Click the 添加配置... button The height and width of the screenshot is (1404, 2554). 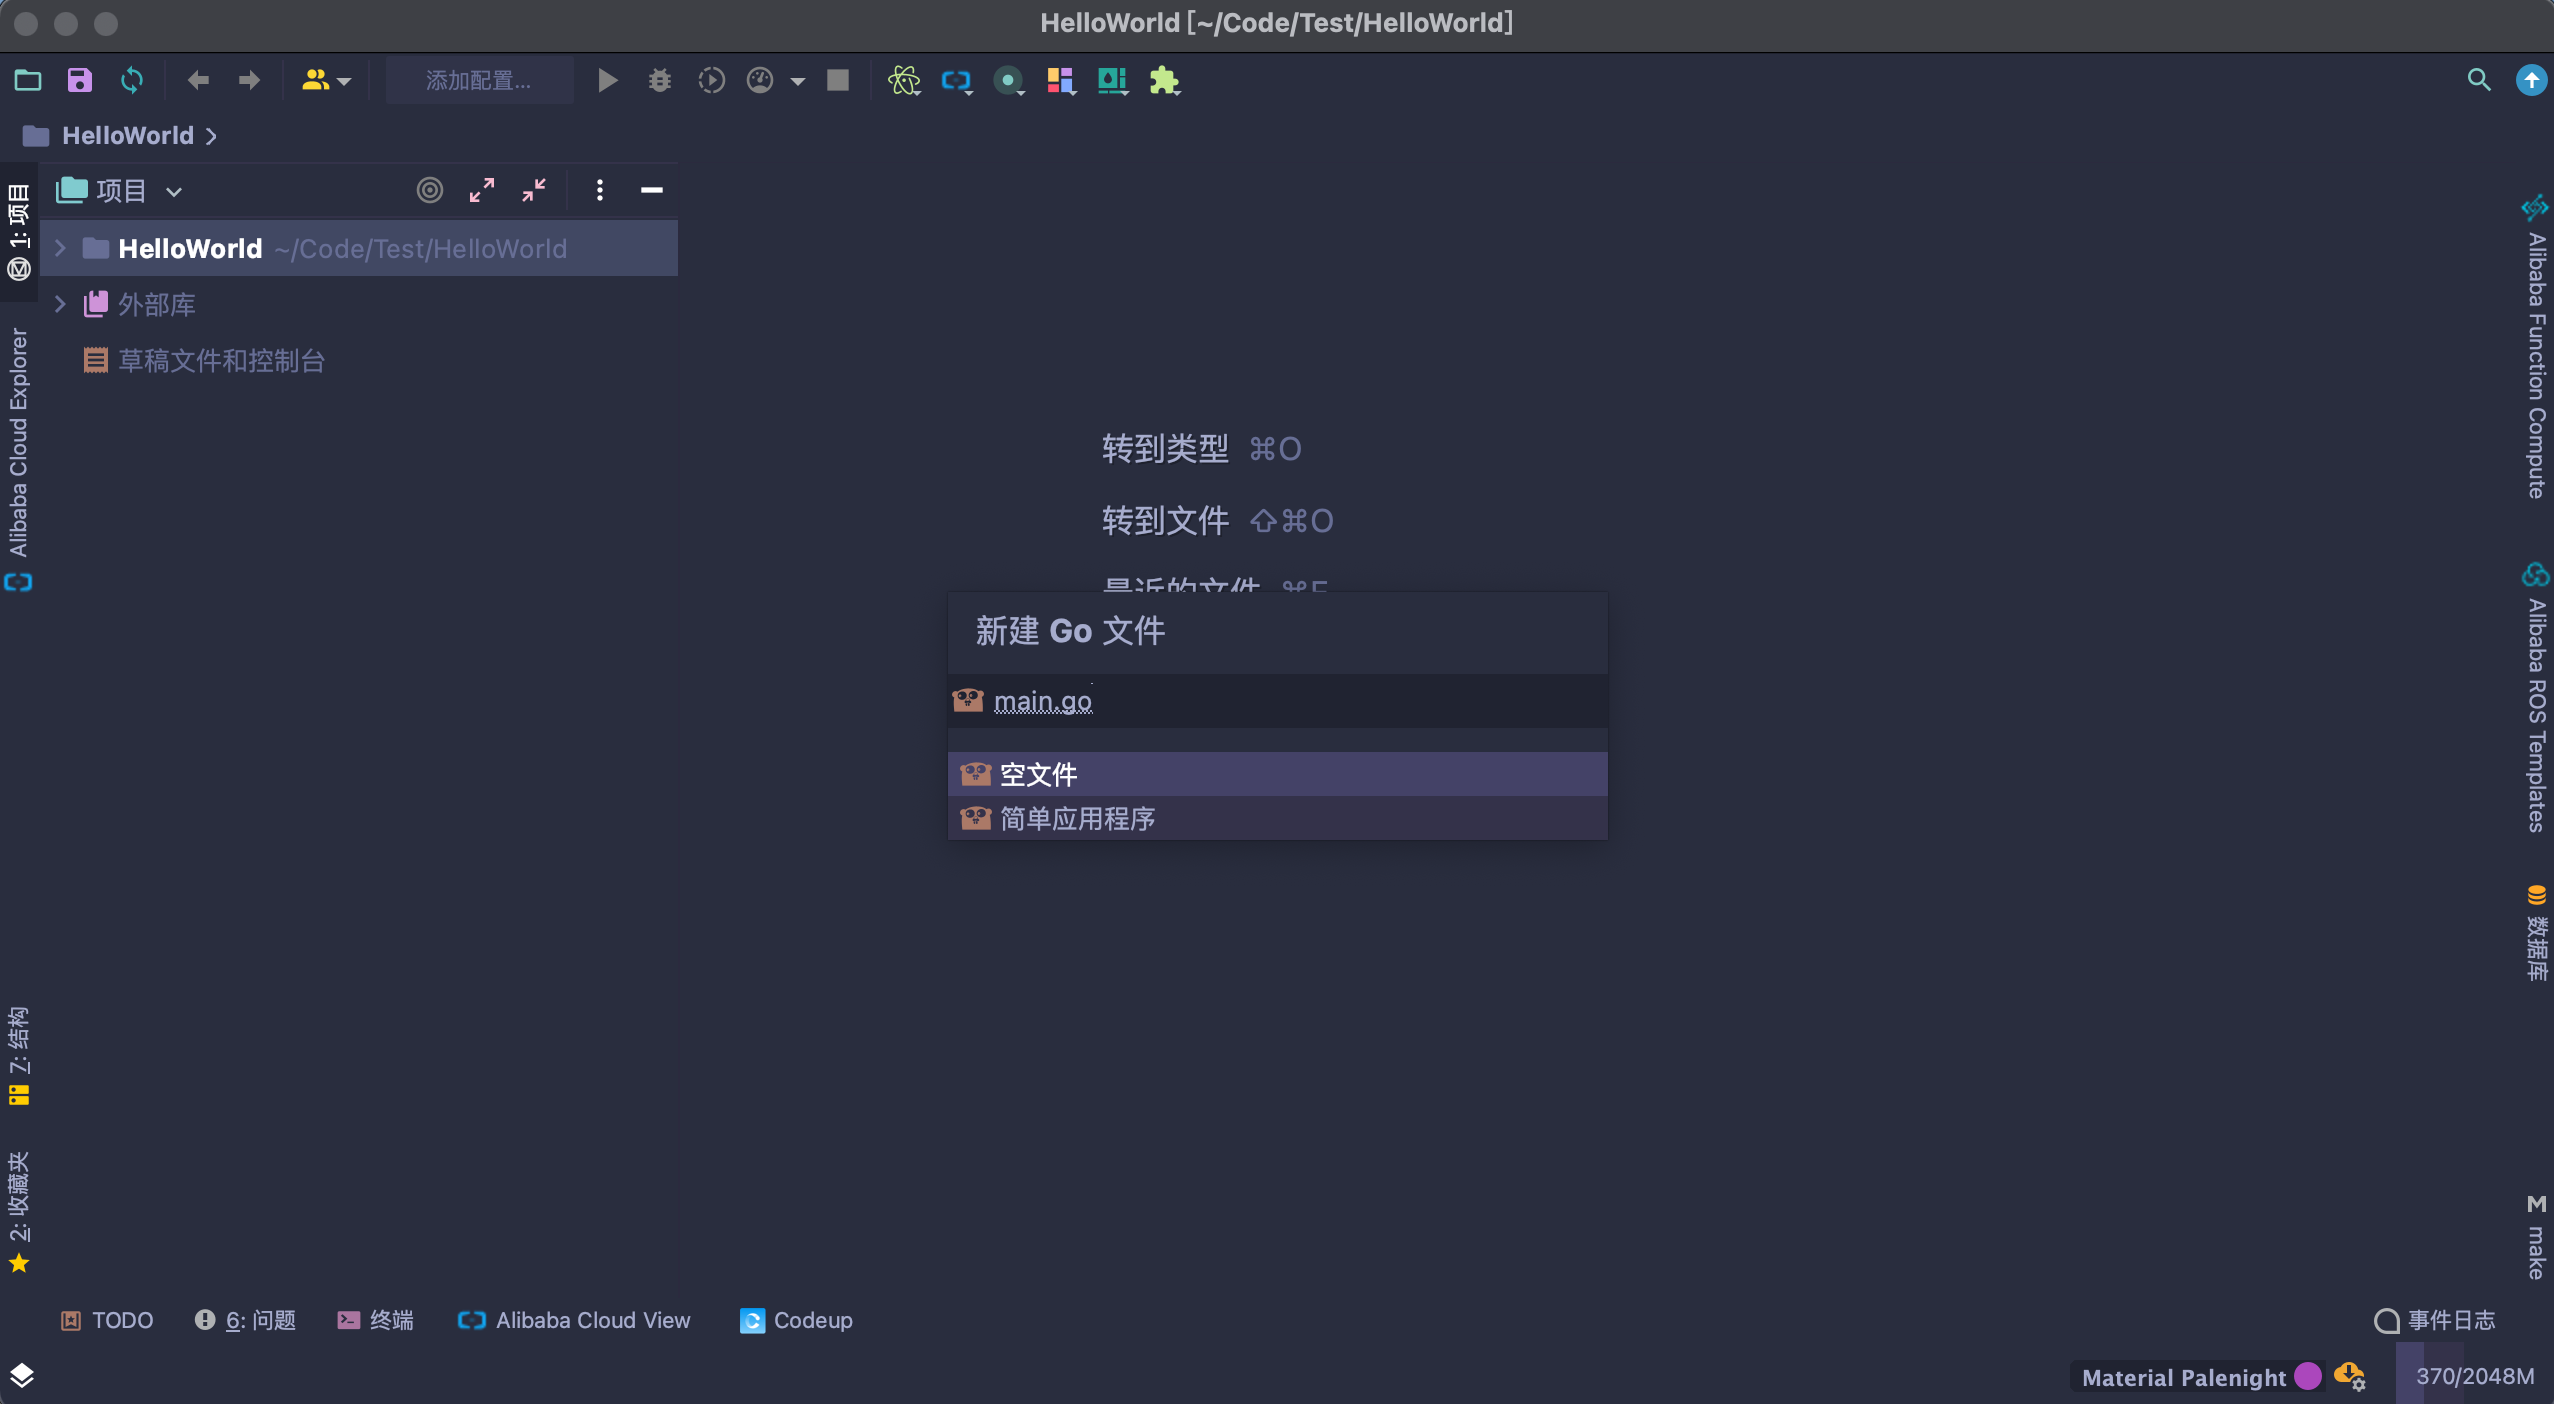(478, 80)
